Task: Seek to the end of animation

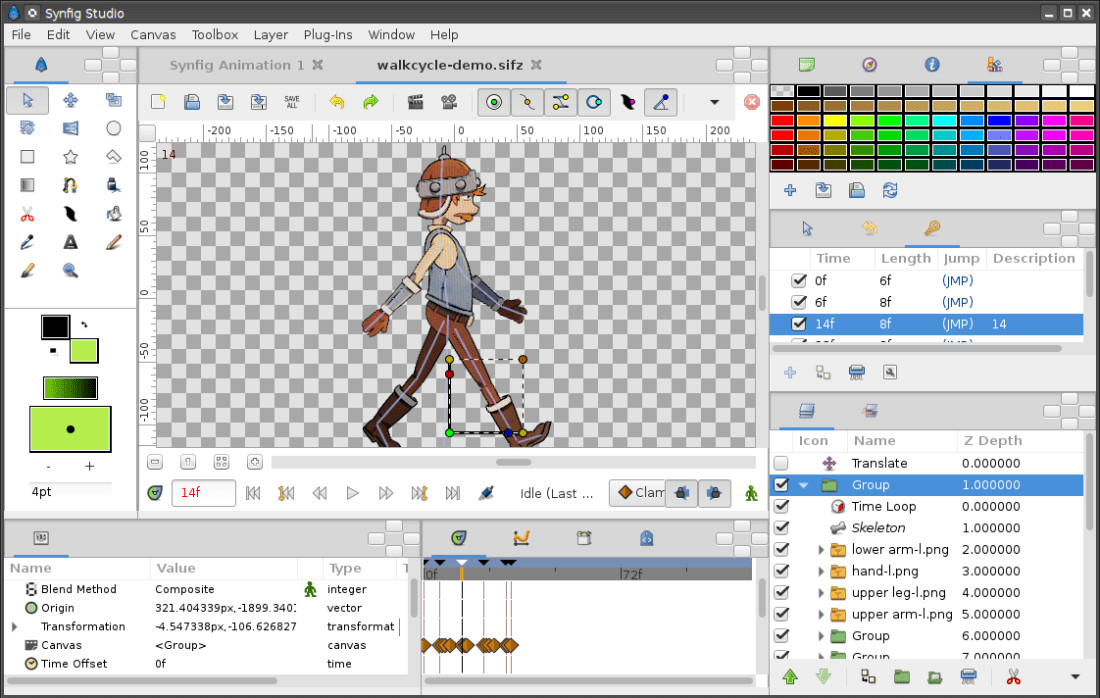Action: (x=452, y=493)
